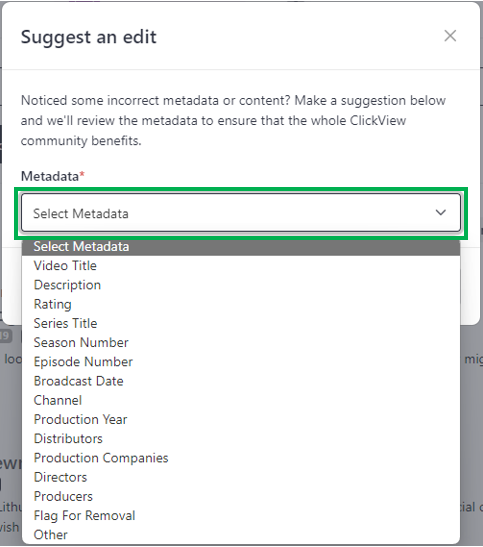Viewport: 483px width, 547px height.
Task: Click the Select Metadata dropdown chevron
Action: pyautogui.click(x=440, y=212)
